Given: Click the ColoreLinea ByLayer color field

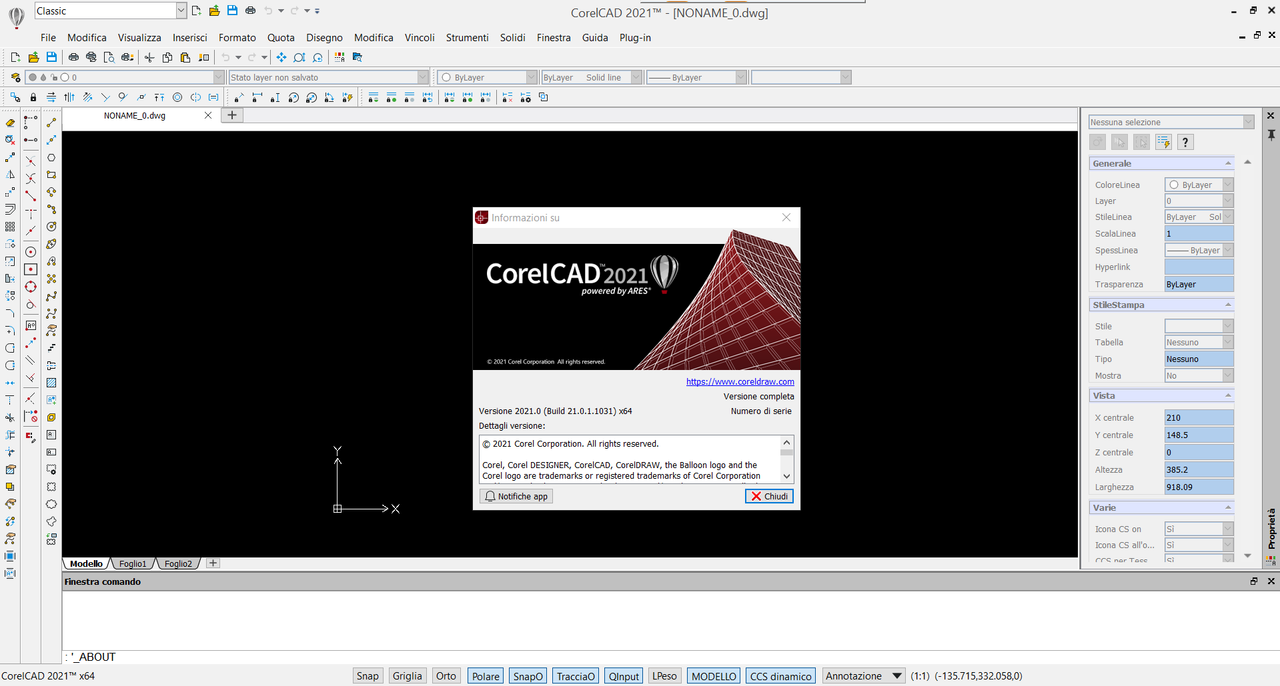Looking at the screenshot, I should click(1199, 185).
